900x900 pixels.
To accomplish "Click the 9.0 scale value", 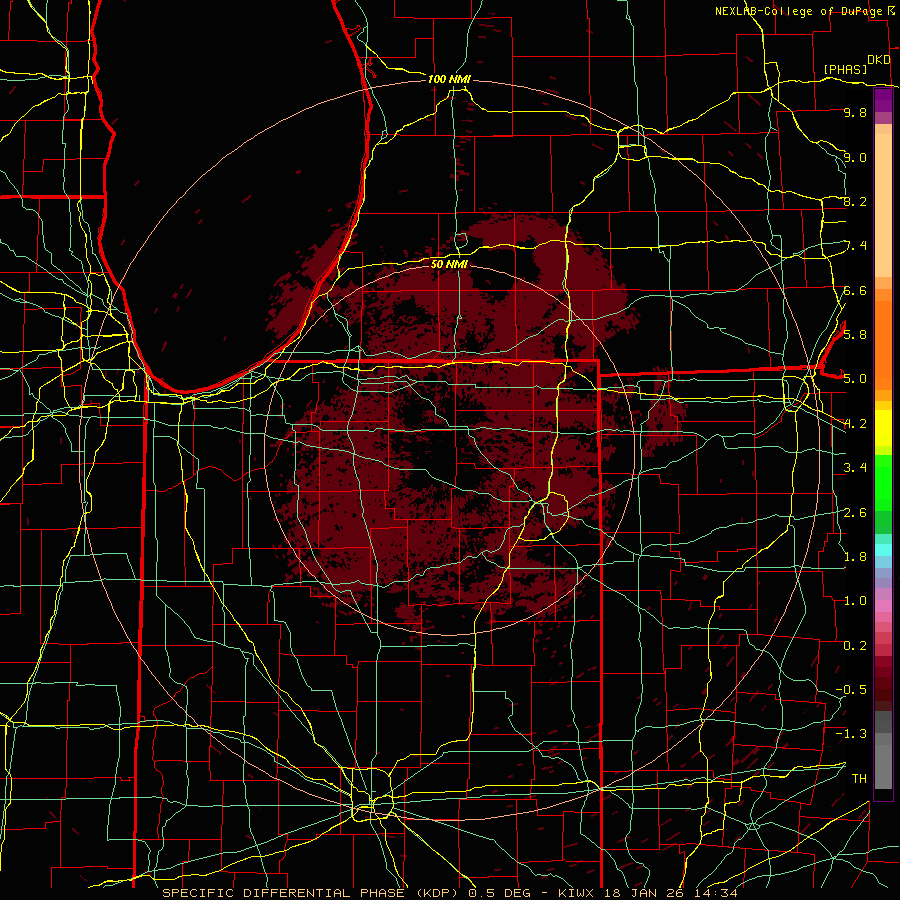I will 855,158.
